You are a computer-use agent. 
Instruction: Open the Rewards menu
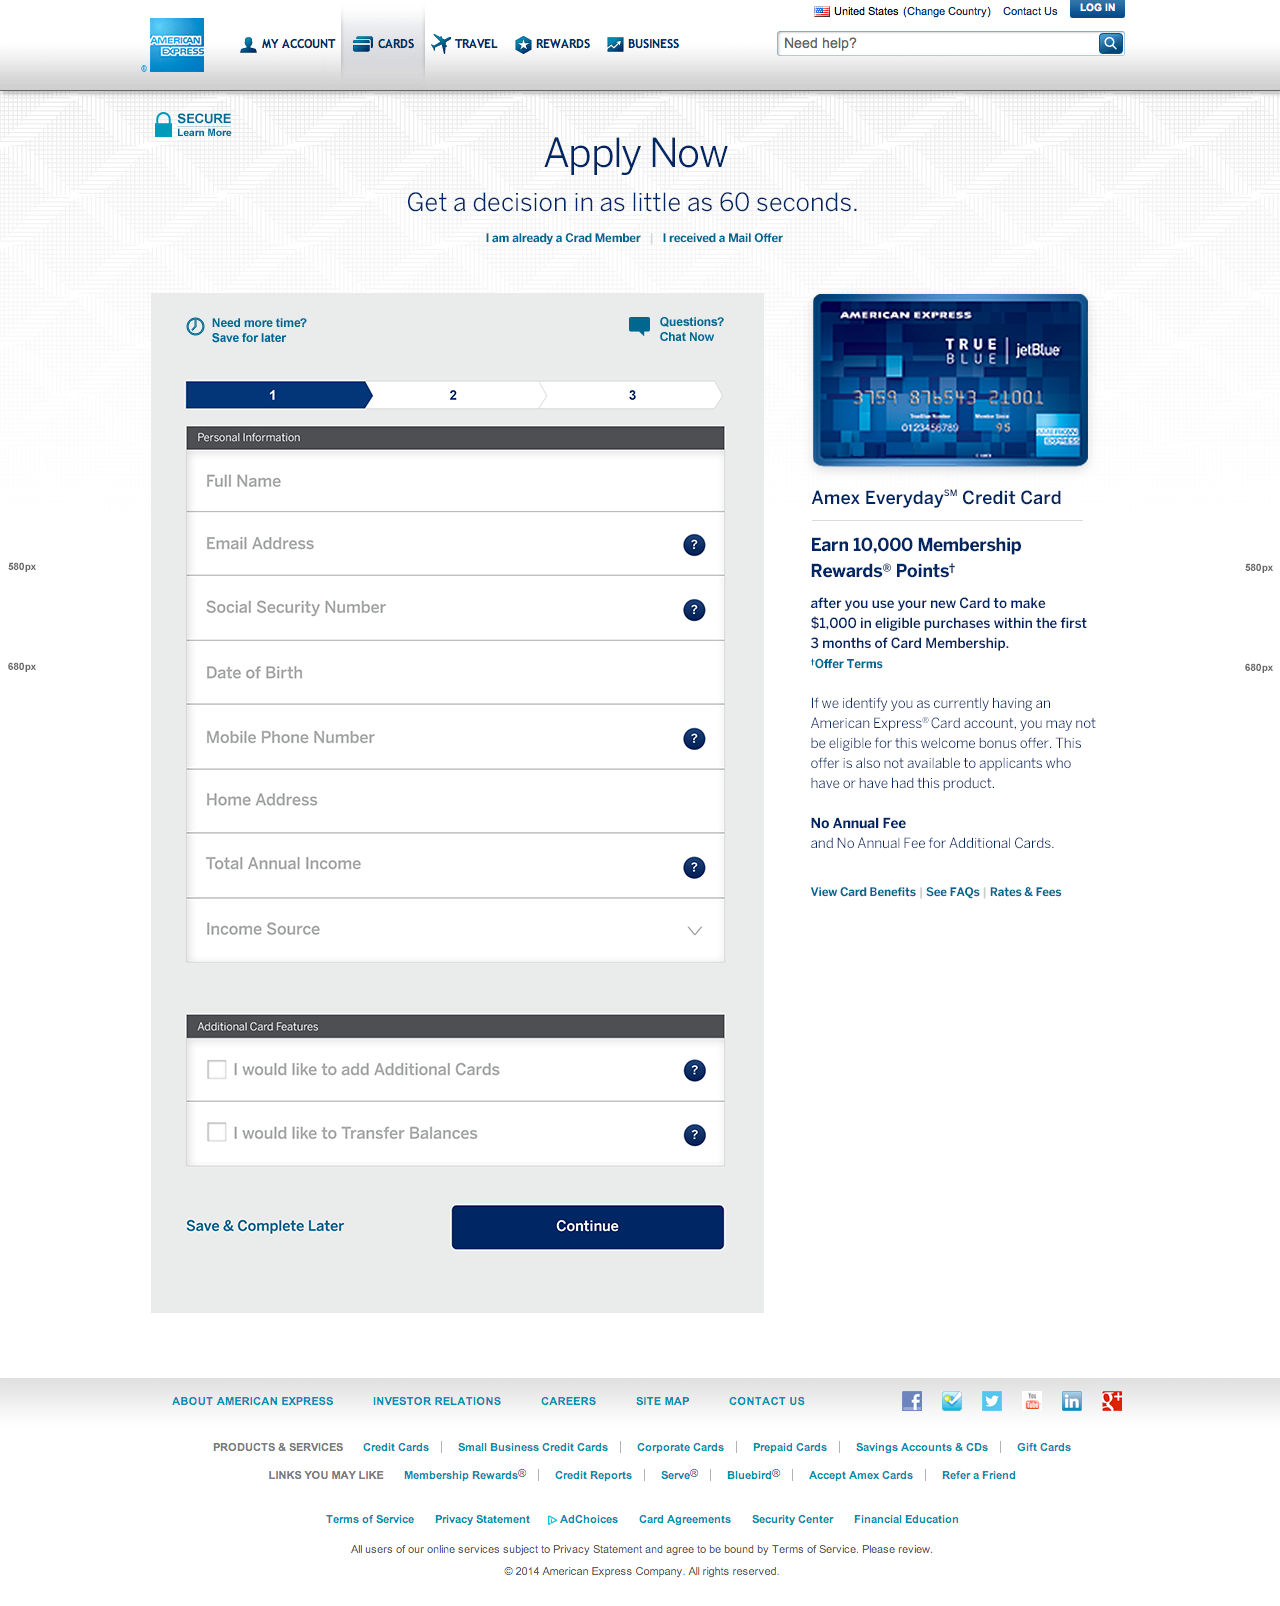tap(552, 44)
